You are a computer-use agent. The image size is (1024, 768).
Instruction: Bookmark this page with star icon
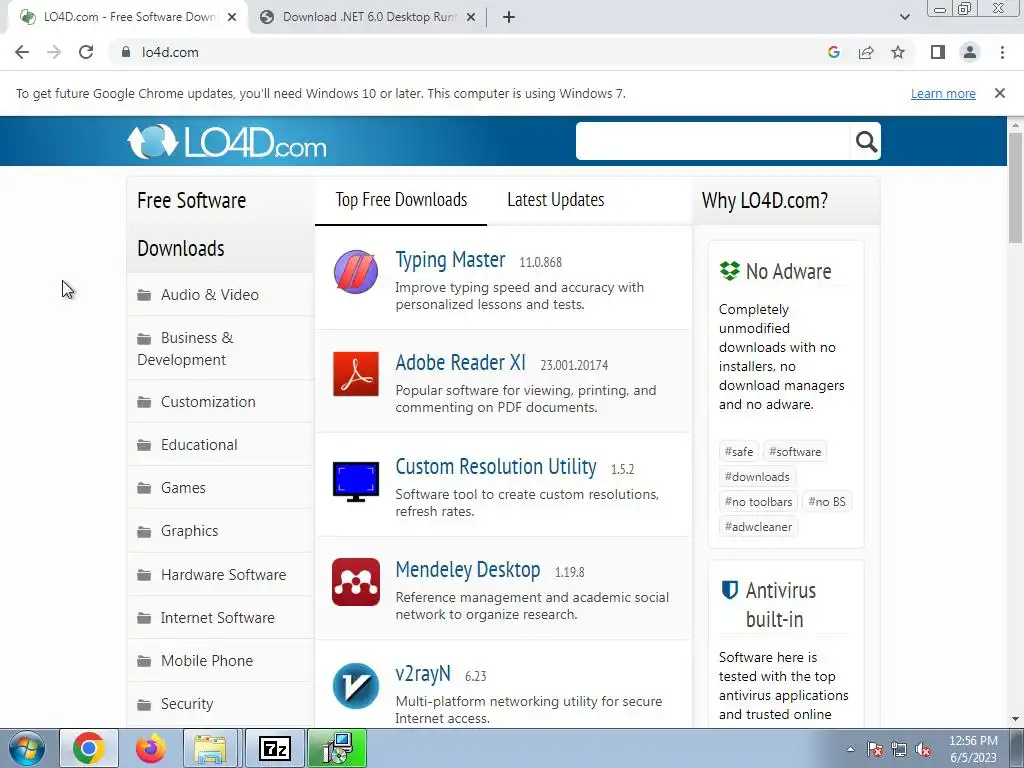click(898, 52)
